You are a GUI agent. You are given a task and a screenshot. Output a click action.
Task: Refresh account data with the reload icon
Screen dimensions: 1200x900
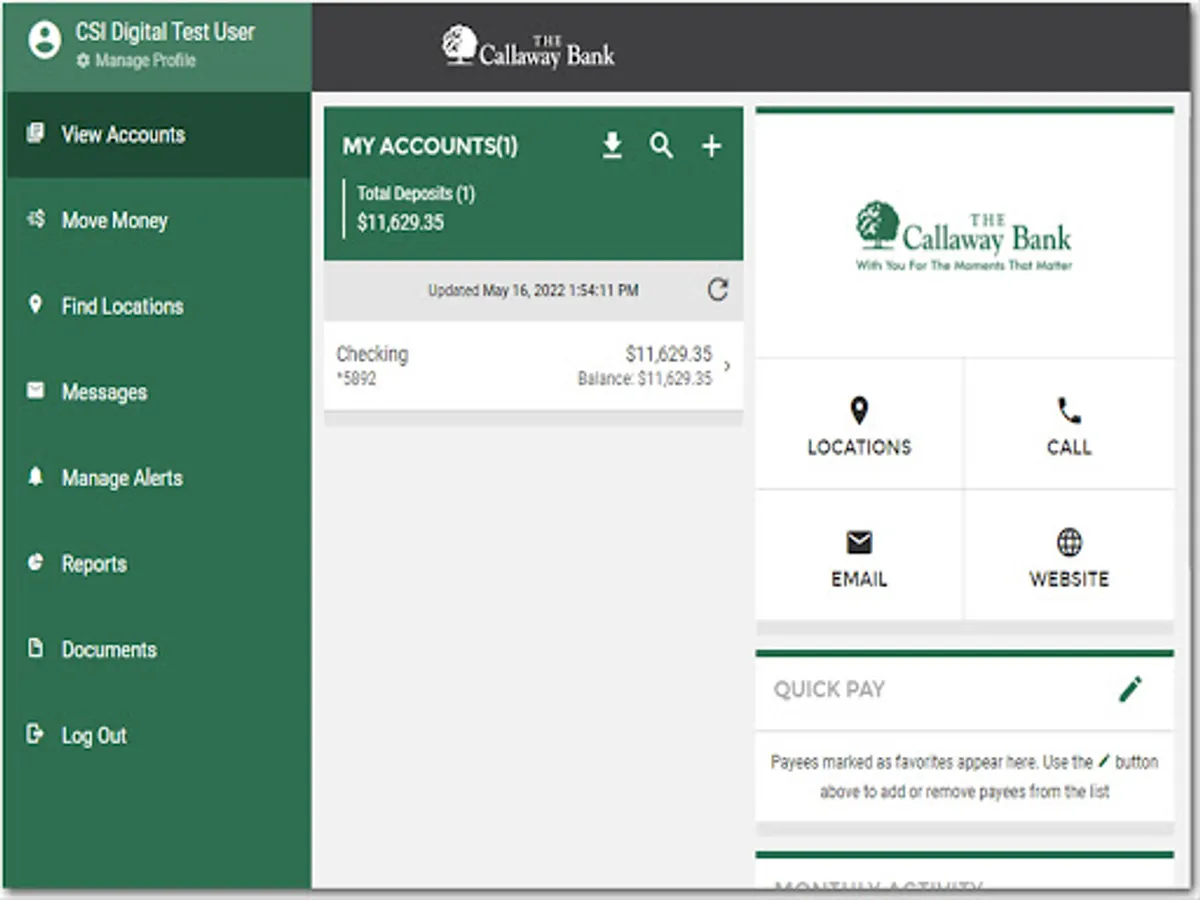(717, 290)
